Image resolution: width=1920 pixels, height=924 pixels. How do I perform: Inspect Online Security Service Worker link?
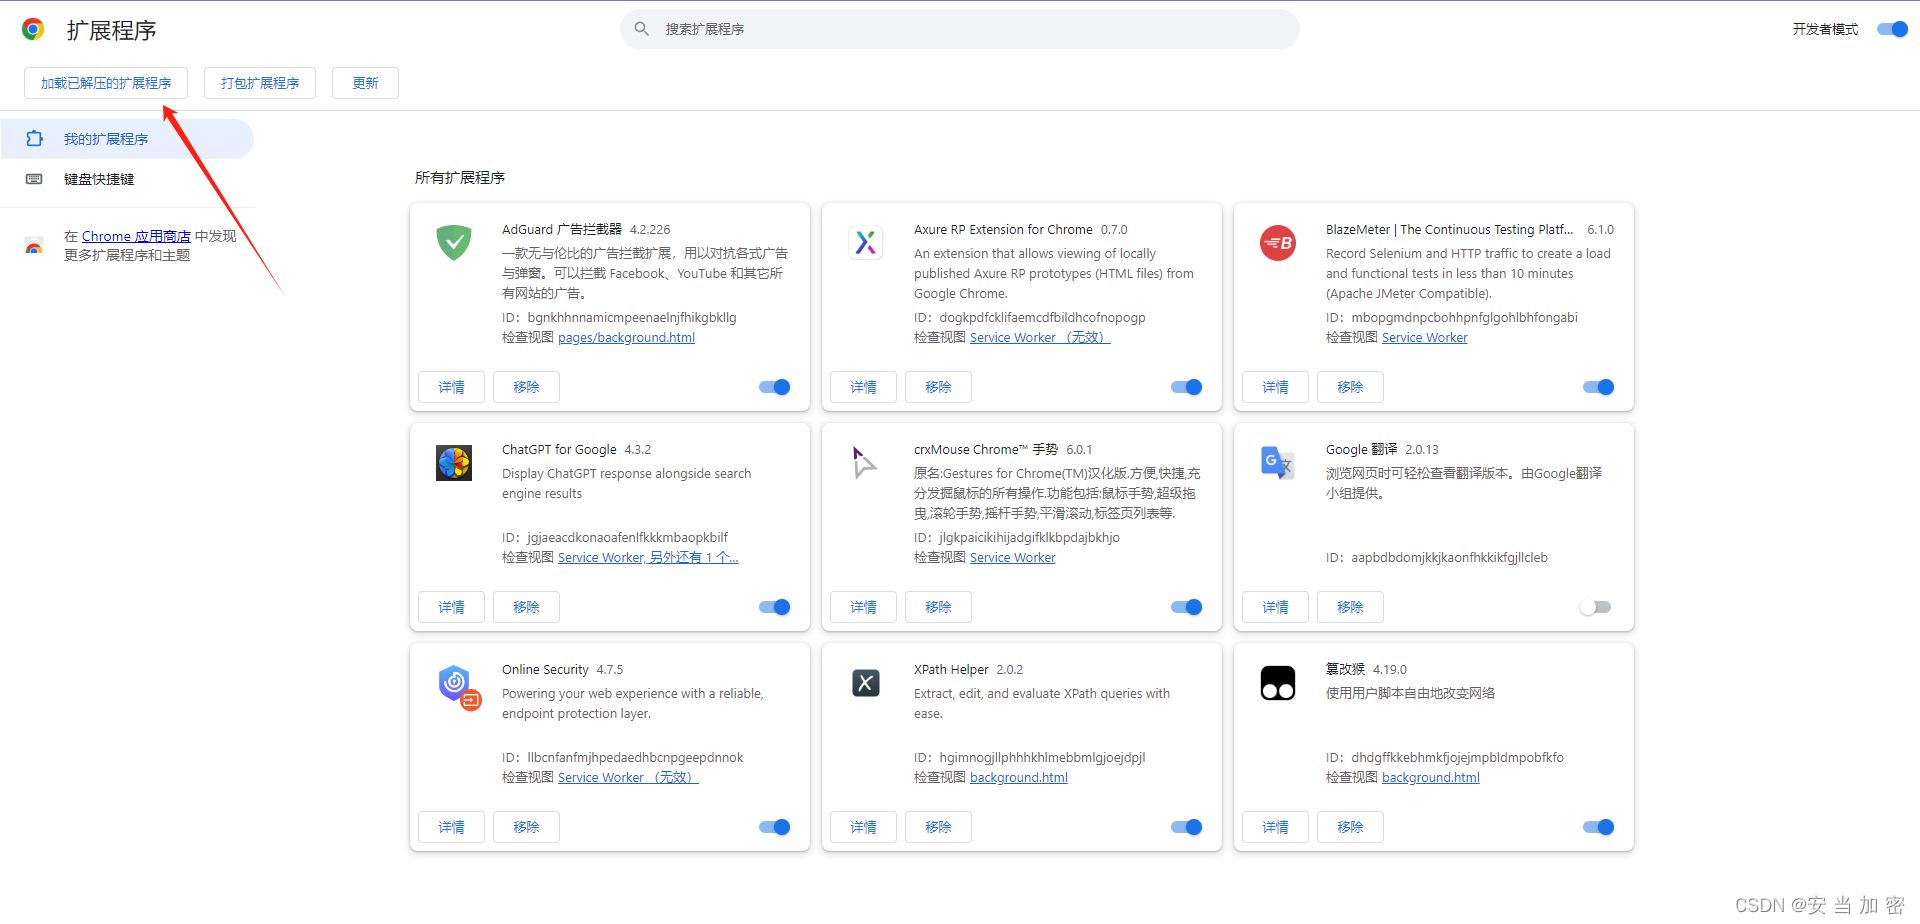628,778
